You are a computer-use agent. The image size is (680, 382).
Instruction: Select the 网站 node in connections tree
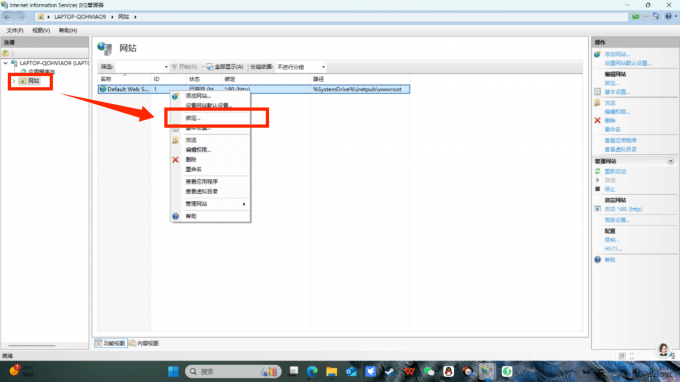(x=34, y=81)
